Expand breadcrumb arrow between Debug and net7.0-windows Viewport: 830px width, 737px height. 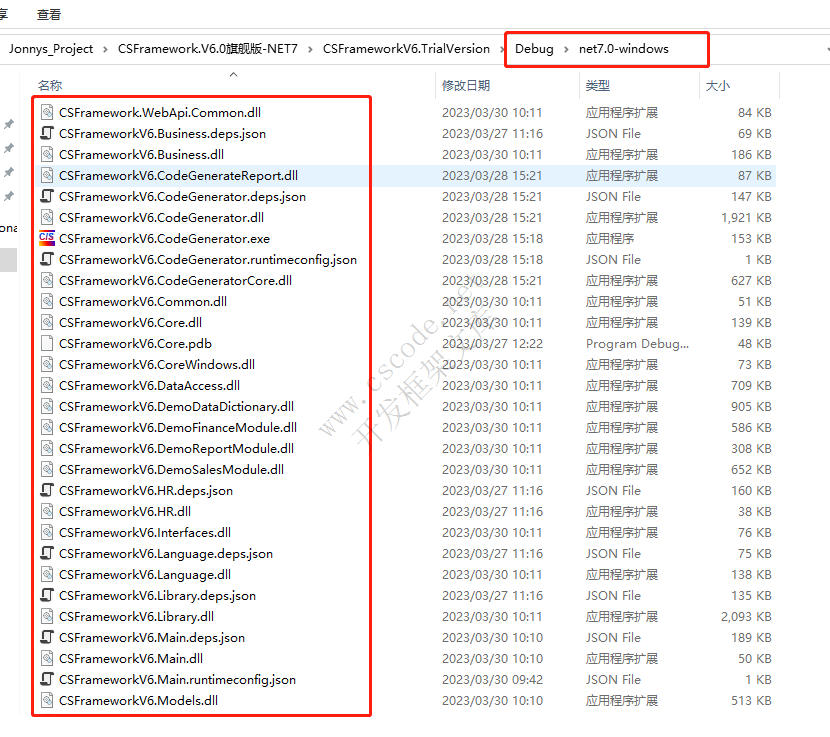tap(566, 49)
